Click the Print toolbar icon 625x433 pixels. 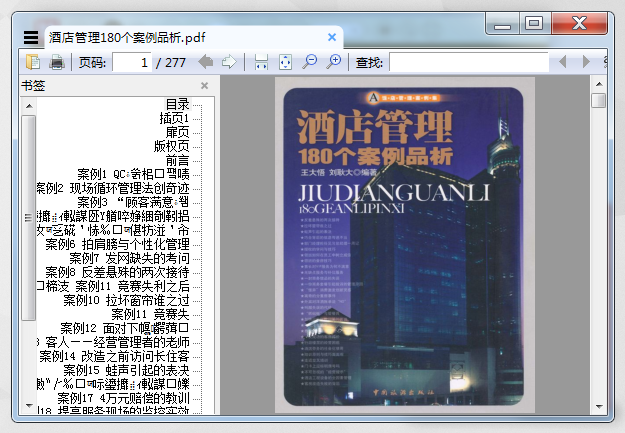[x=57, y=63]
